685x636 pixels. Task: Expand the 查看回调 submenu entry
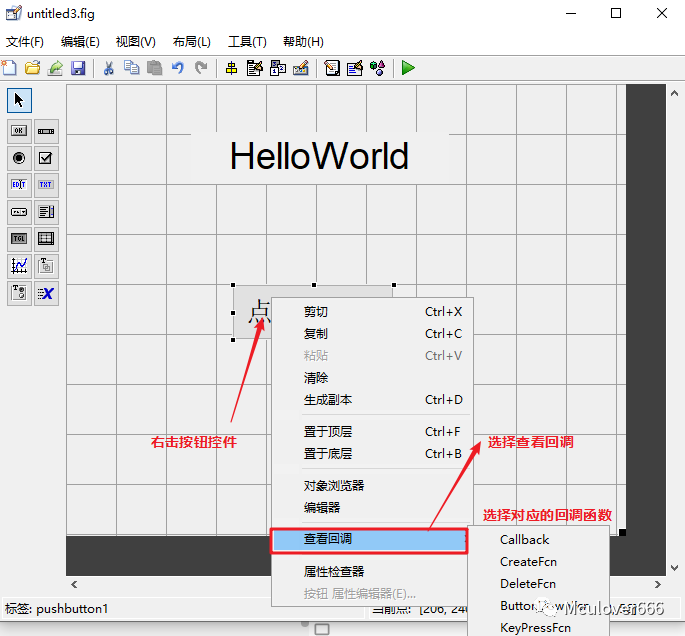pos(369,541)
